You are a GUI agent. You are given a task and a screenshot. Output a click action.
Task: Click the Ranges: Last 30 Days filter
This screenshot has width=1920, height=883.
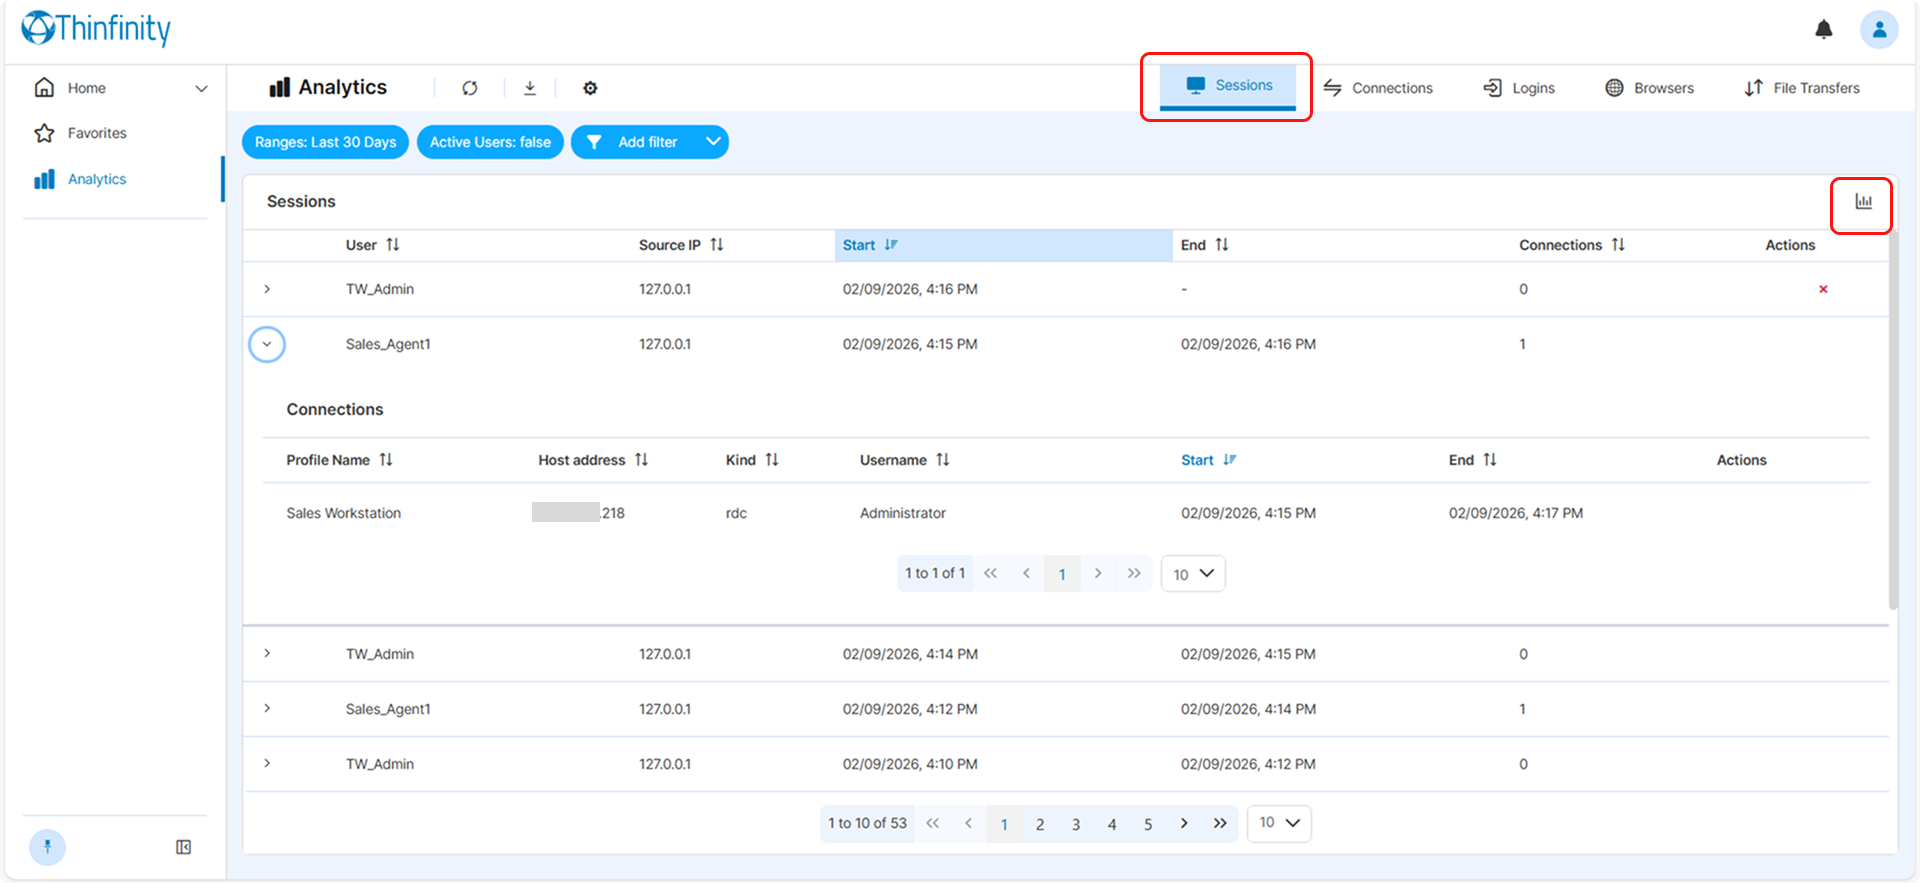click(325, 142)
